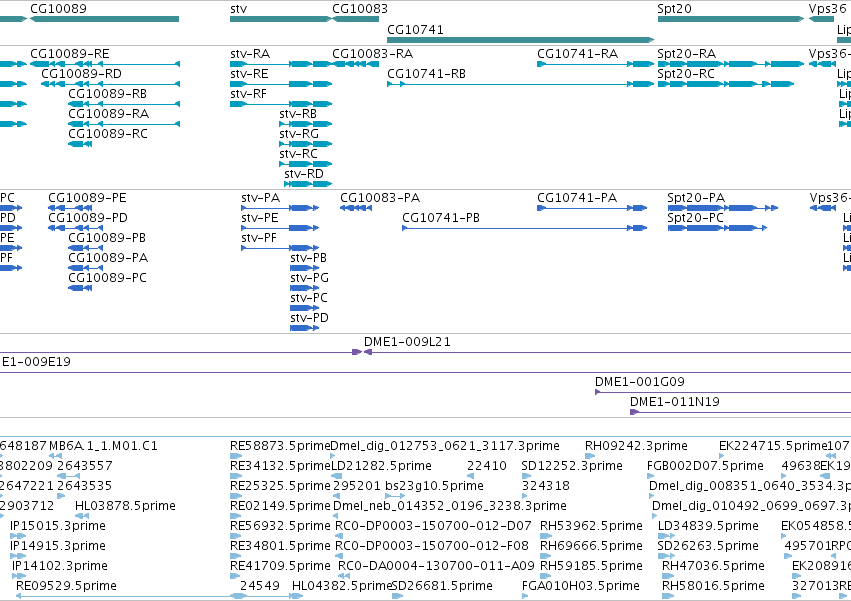
Task: Click protein CG10089-PC label
Action: click(107, 278)
